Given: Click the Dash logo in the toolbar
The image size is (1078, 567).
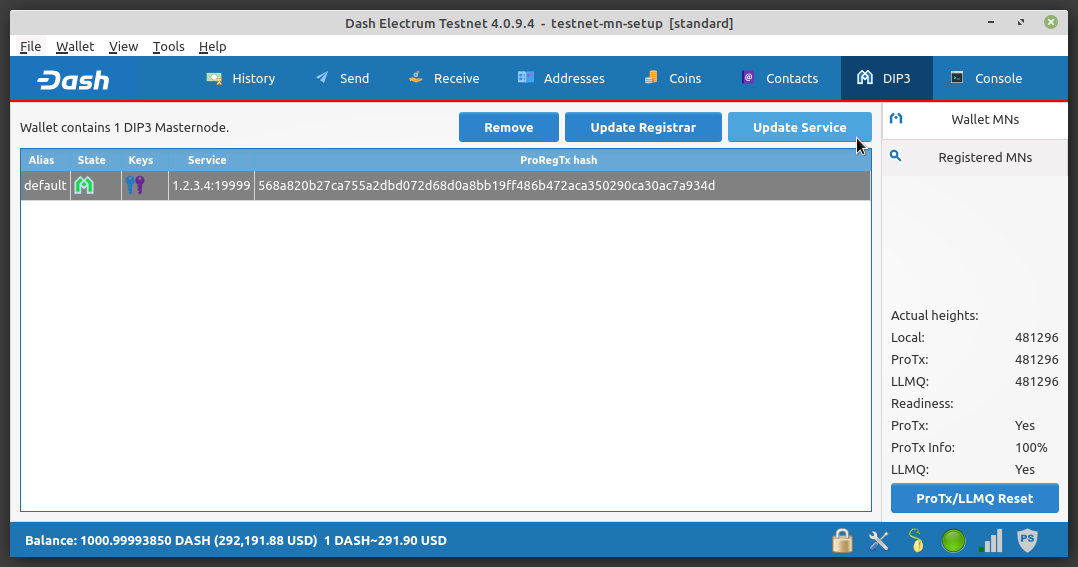Looking at the screenshot, I should (73, 80).
